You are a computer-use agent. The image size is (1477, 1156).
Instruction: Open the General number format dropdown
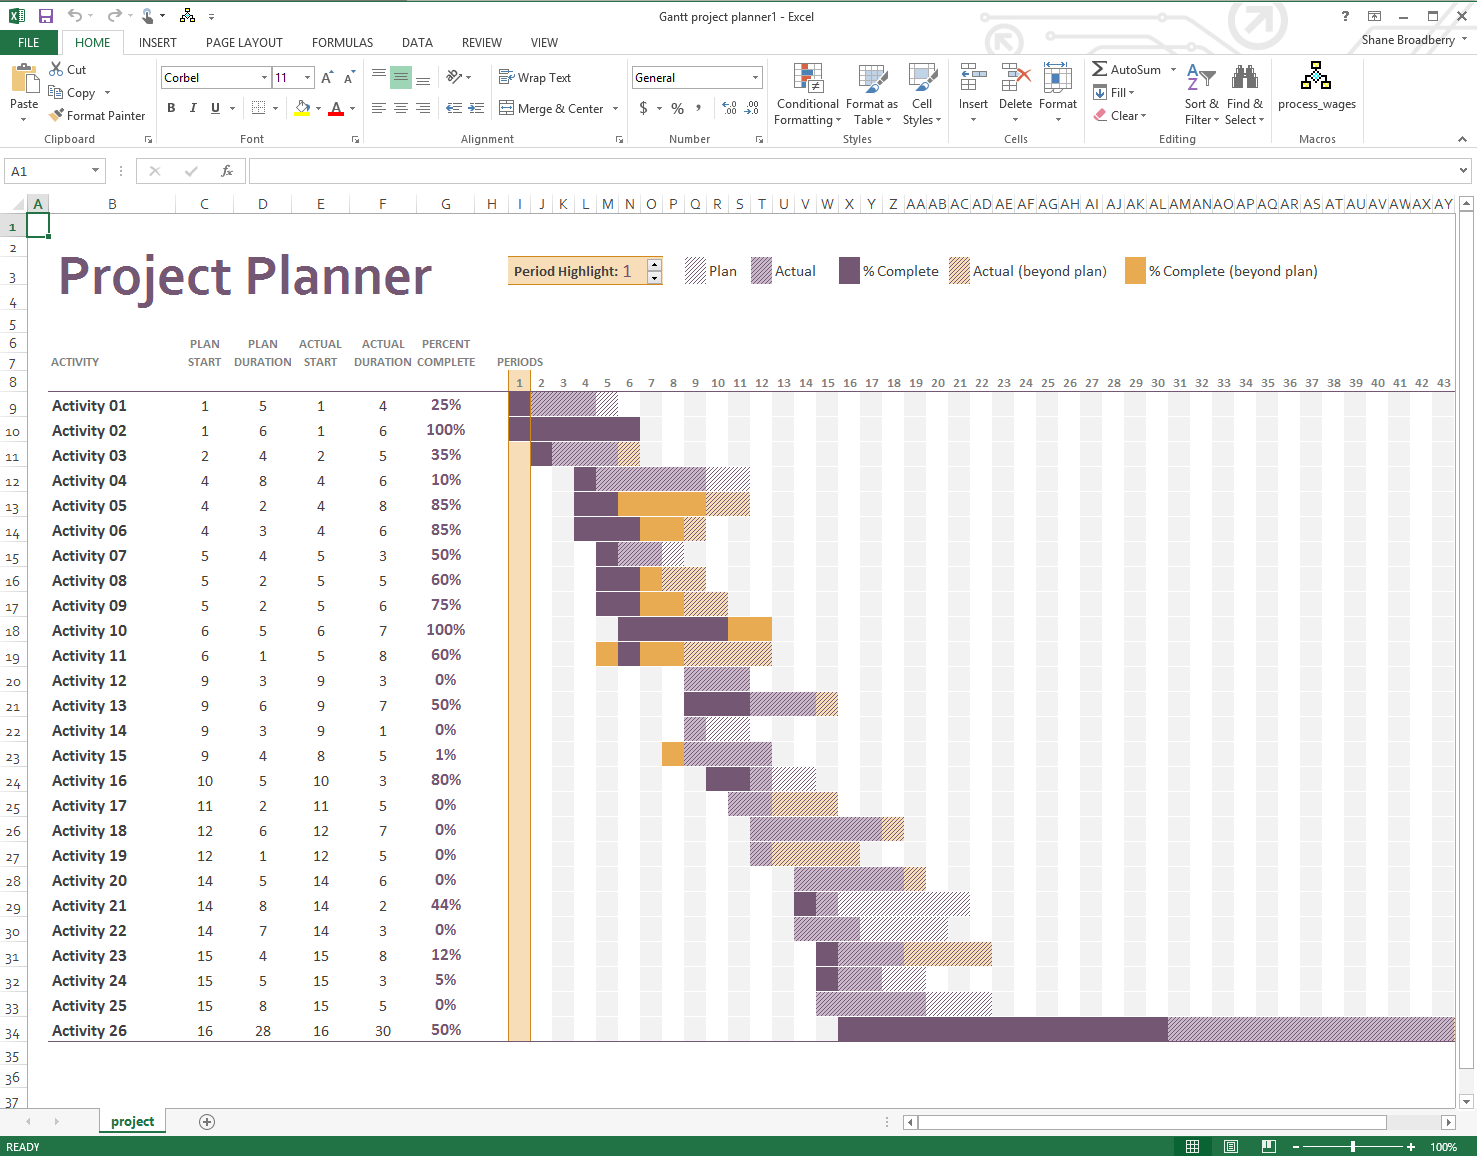(x=755, y=77)
